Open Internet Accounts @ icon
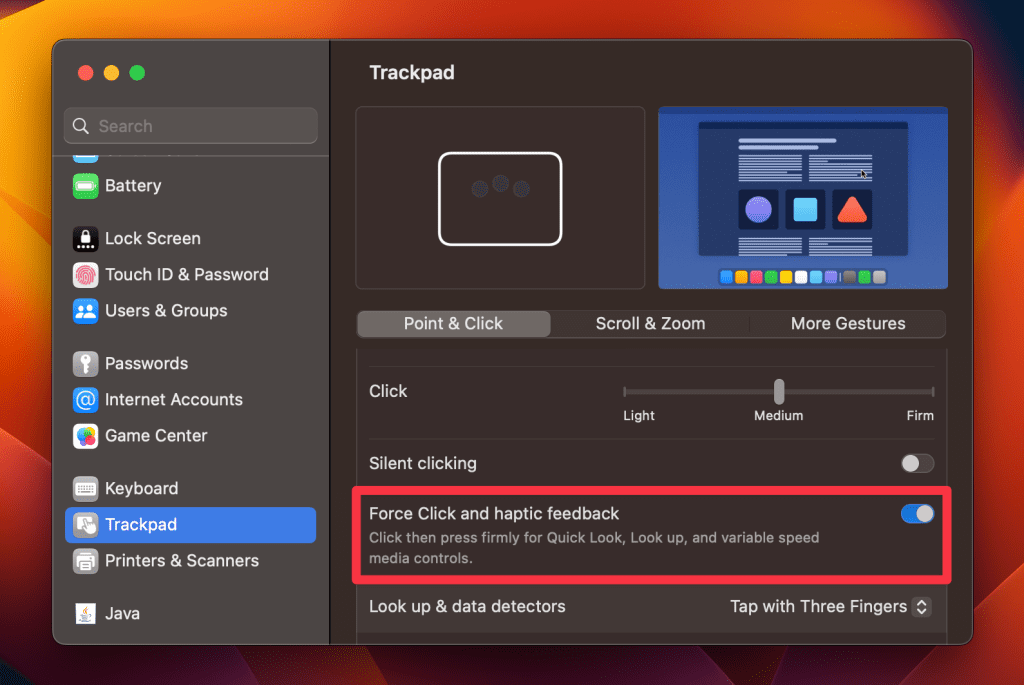1024x685 pixels. (x=86, y=400)
